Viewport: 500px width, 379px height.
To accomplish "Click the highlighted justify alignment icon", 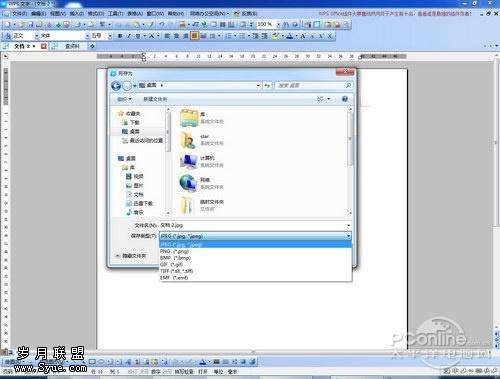I will pos(194,36).
